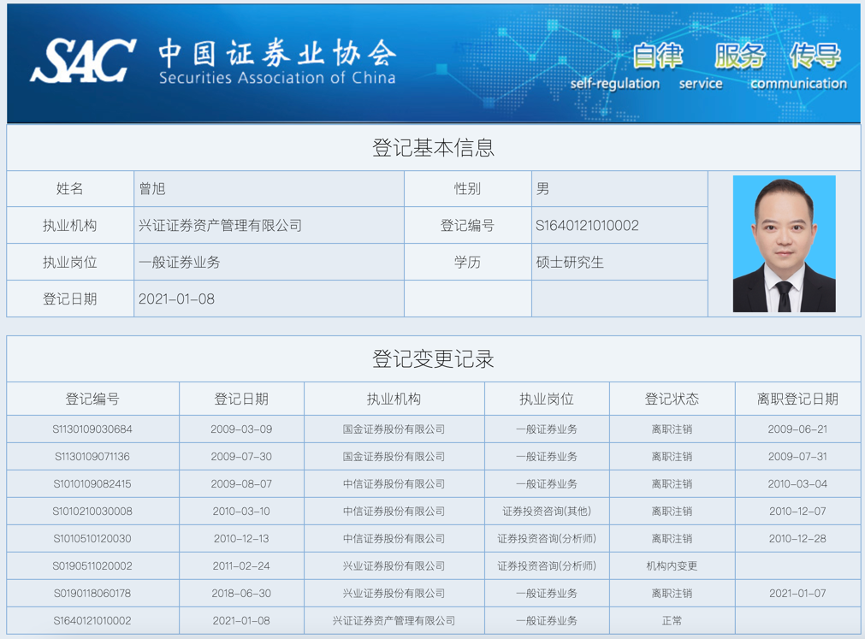Click 中信证券股份有限公司 in the S1010210030008 row
866x639 pixels.
tap(394, 511)
